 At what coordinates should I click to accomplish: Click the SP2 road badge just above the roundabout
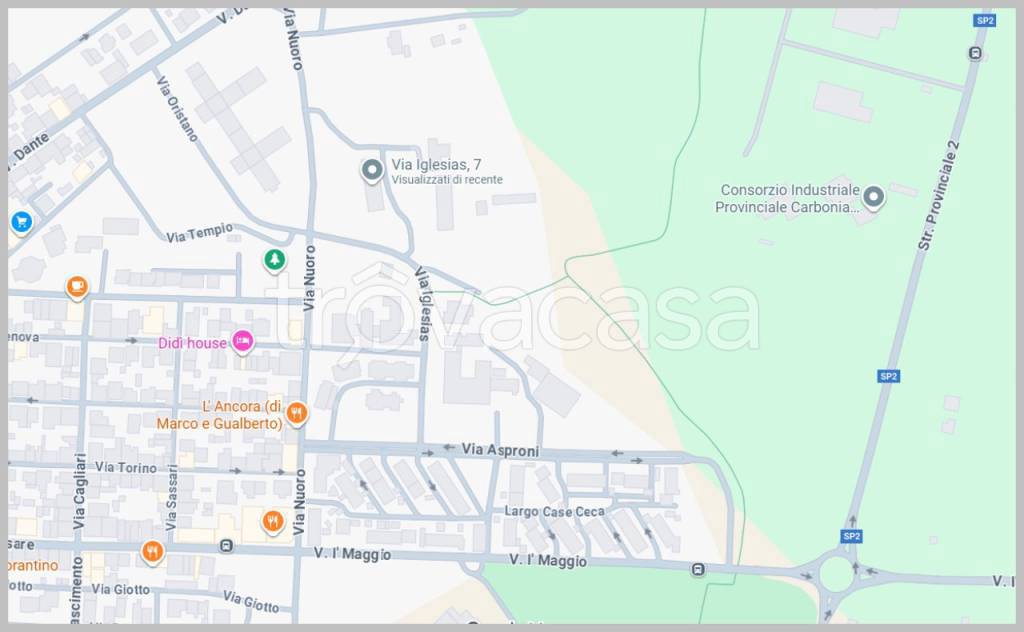tap(851, 536)
